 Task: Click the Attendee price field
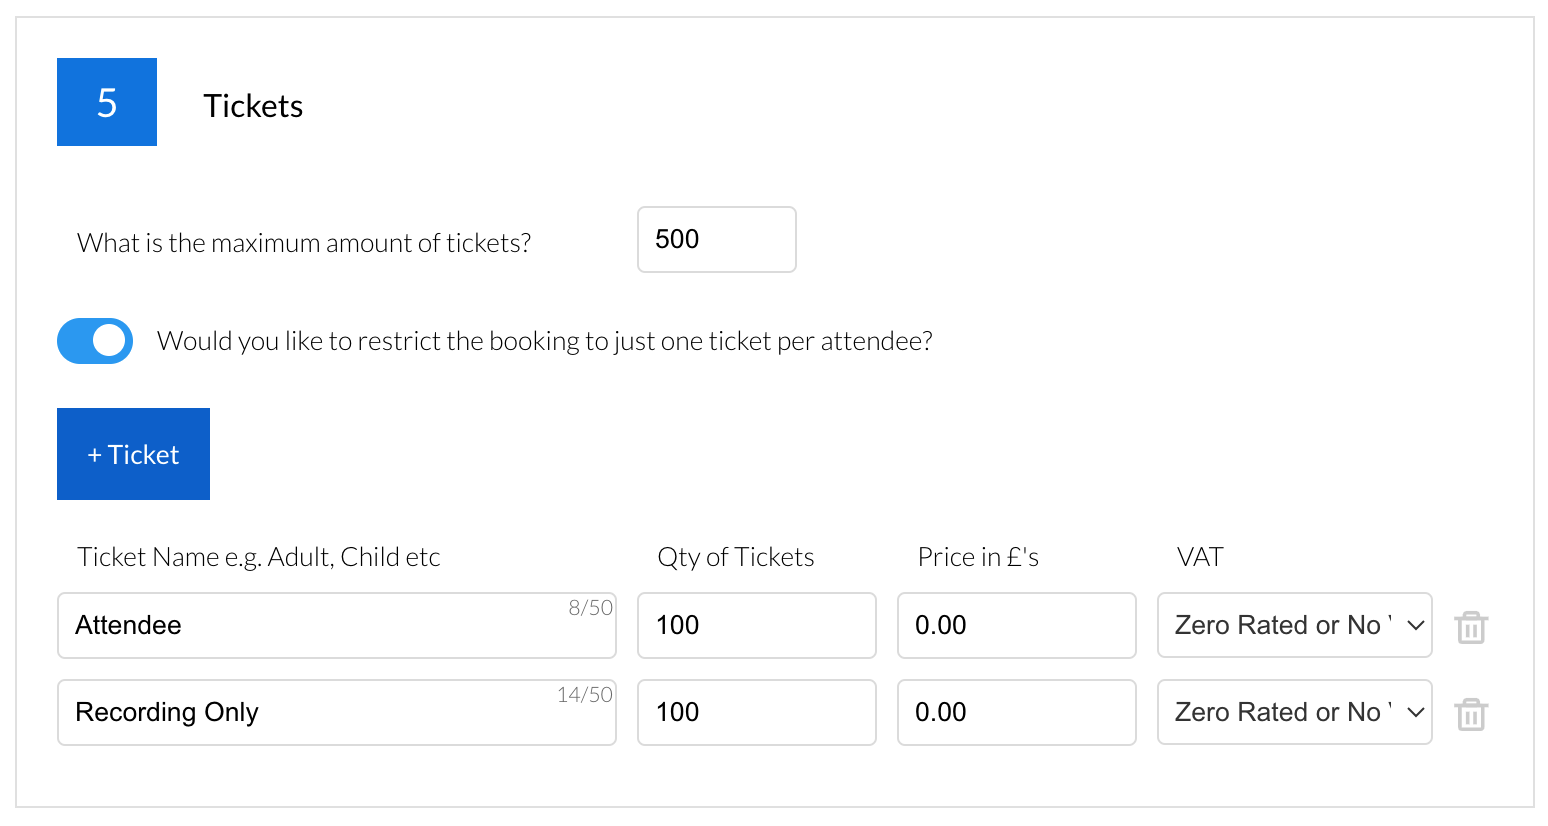(x=1016, y=626)
